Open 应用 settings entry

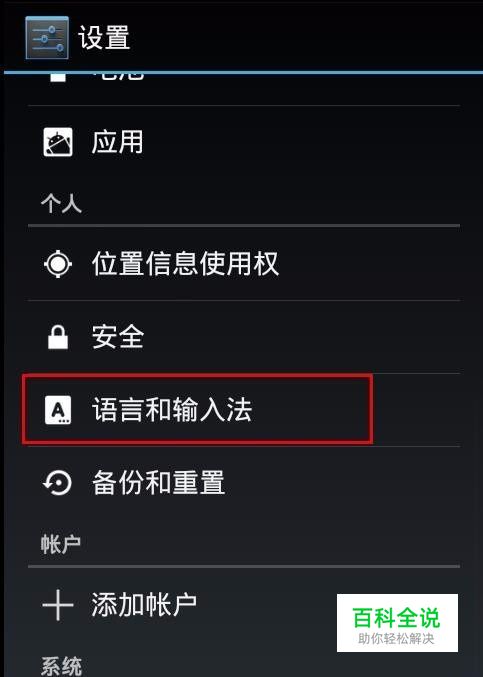[x=244, y=142]
